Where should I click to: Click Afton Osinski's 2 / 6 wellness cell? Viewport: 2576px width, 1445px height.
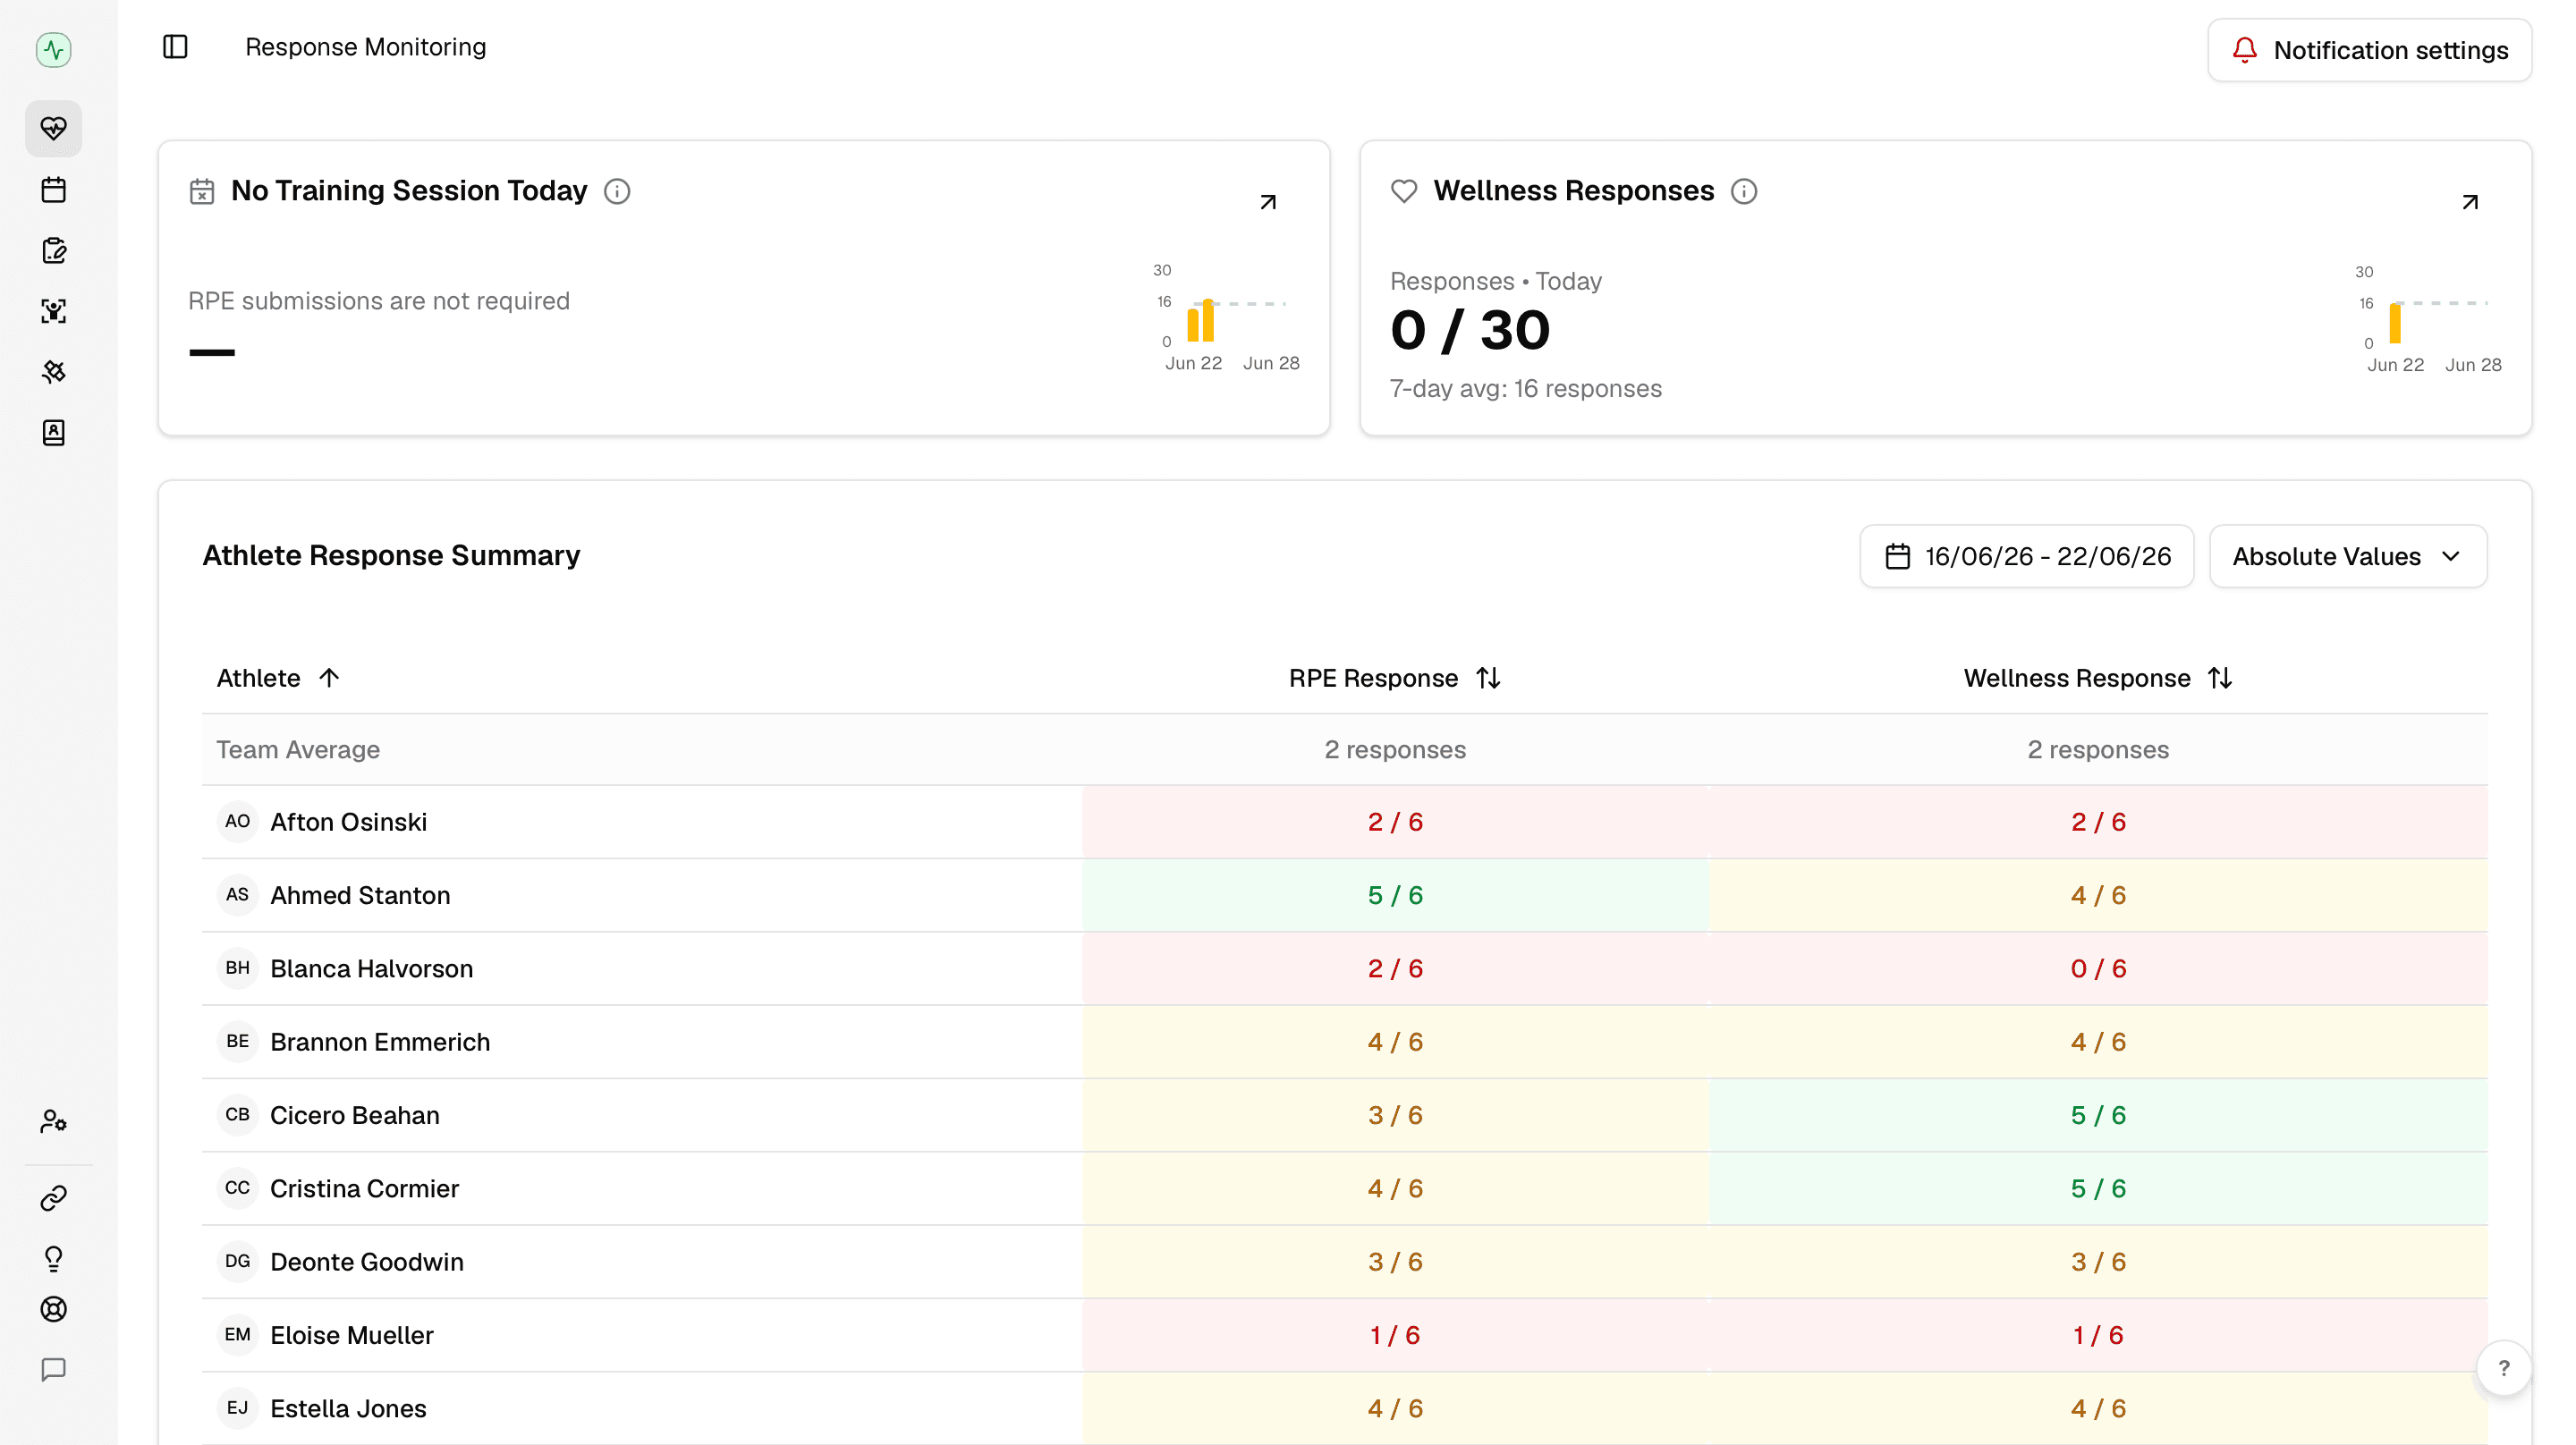2098,822
